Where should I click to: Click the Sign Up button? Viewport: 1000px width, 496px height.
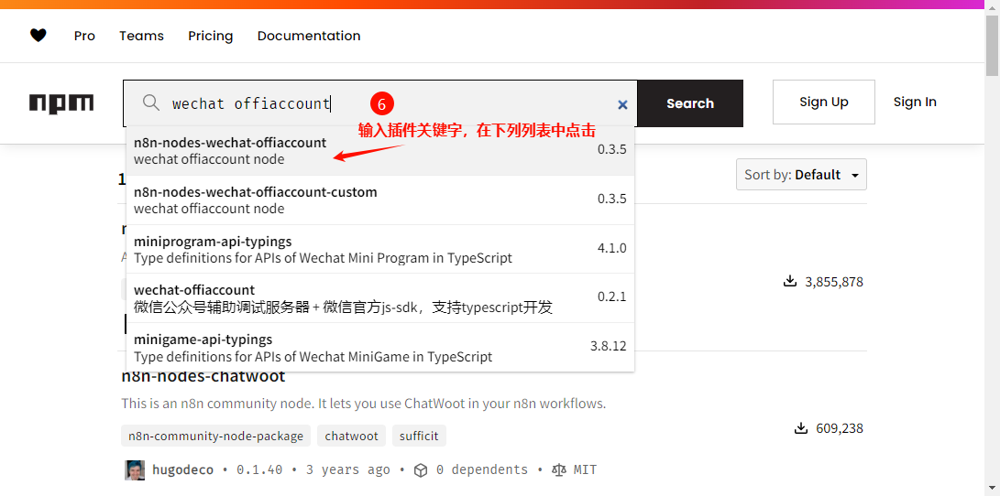[x=823, y=102]
